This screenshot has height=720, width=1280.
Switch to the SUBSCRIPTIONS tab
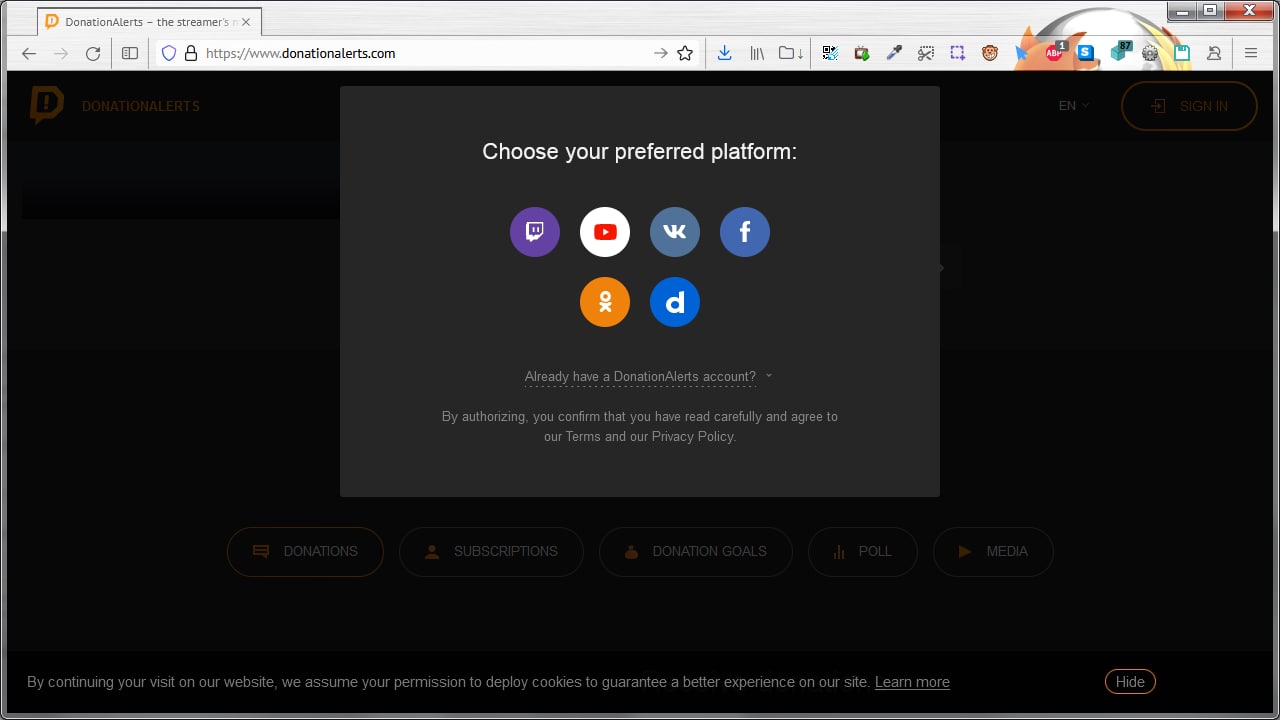tap(491, 552)
